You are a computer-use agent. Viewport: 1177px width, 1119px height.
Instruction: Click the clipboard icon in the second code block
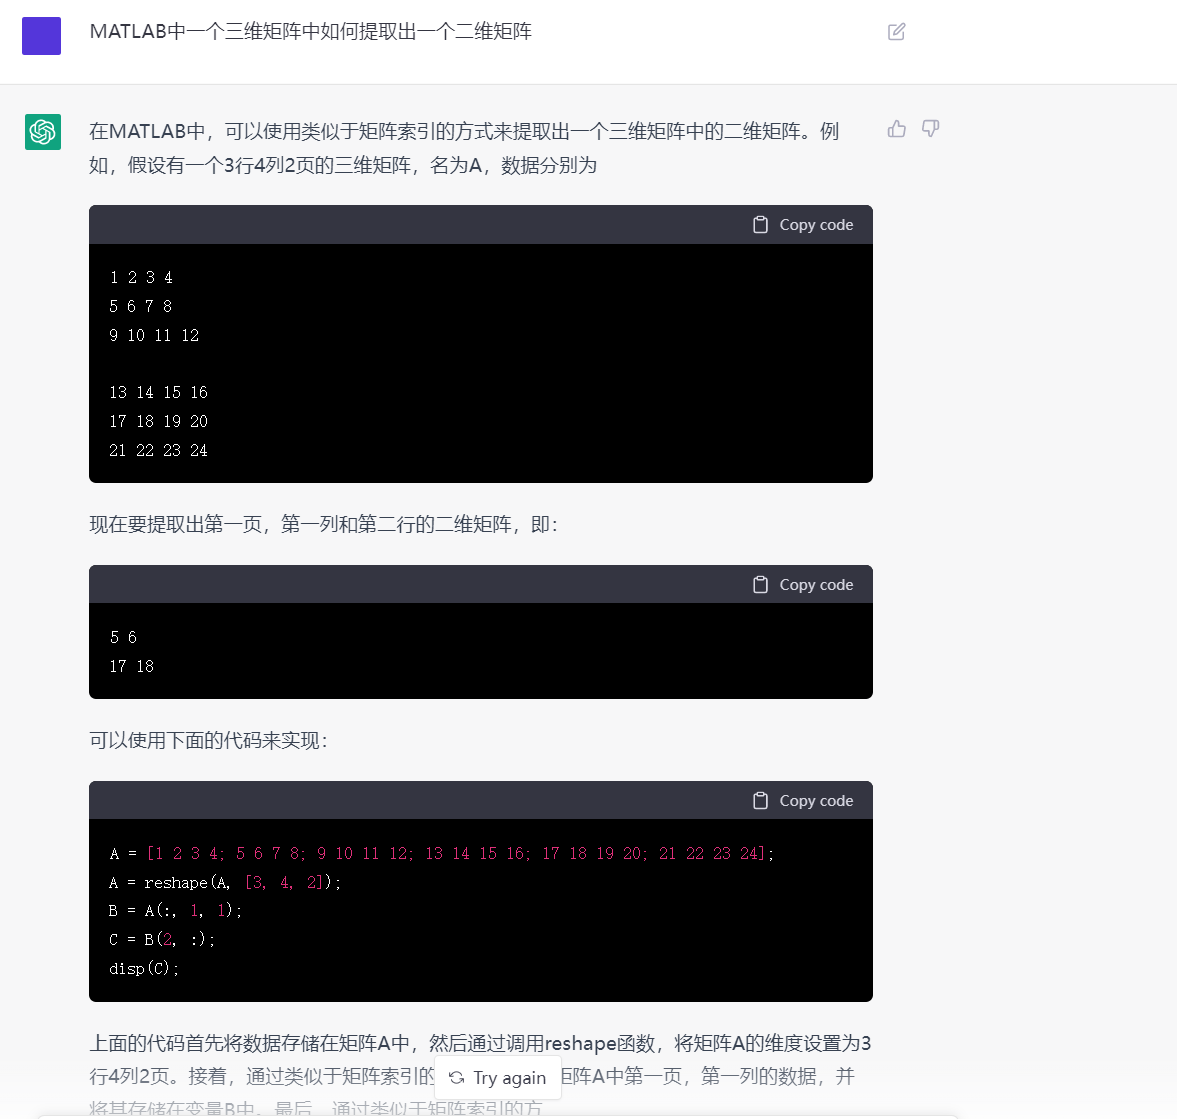coord(760,584)
